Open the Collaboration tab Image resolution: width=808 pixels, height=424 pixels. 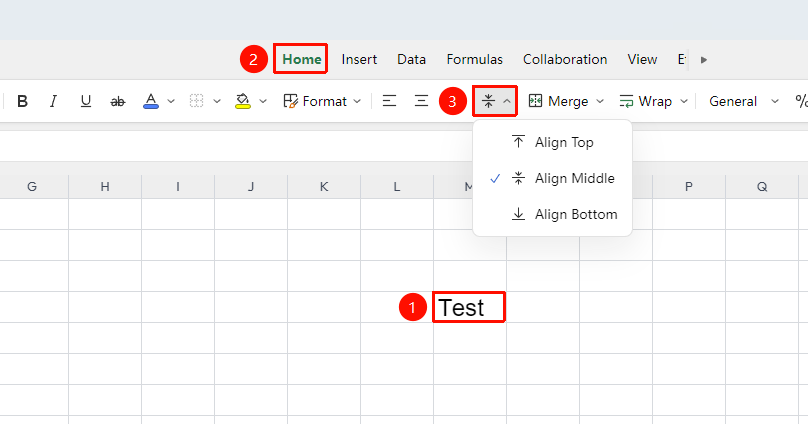coord(565,59)
